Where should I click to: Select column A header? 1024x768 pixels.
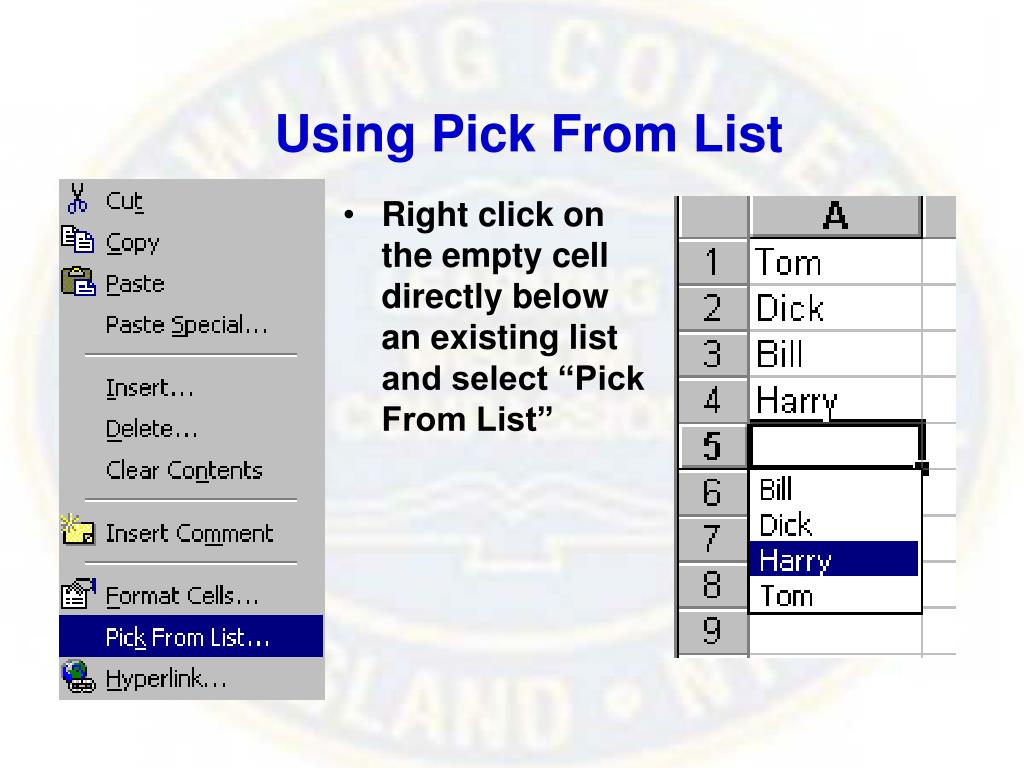[x=836, y=216]
